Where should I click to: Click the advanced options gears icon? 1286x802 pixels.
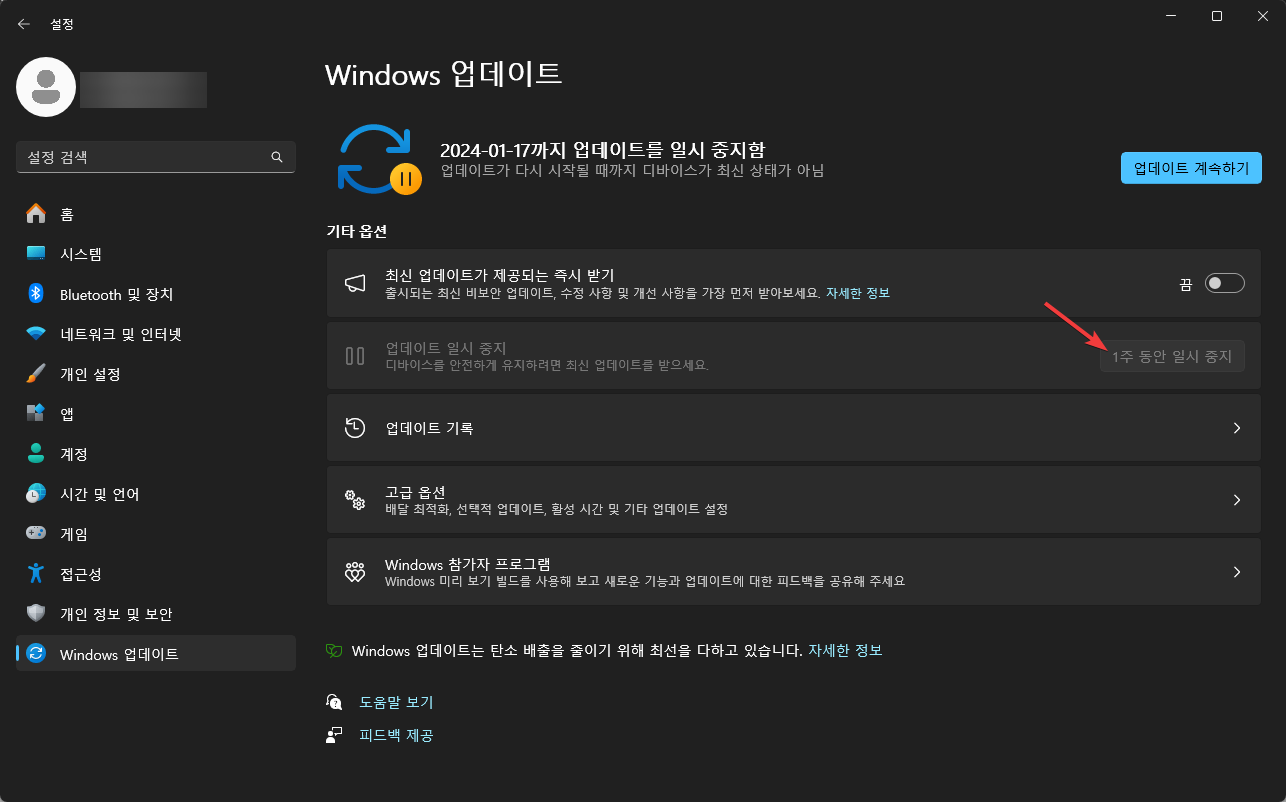coord(355,500)
